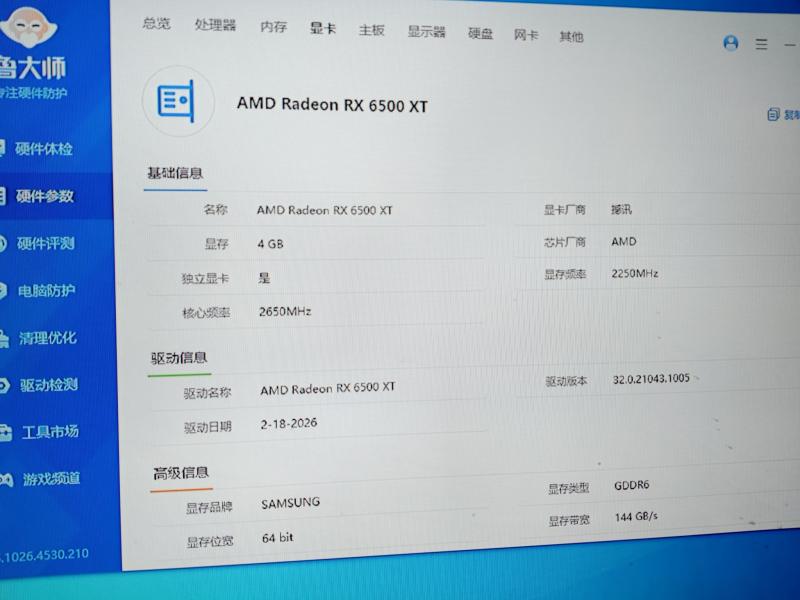Image resolution: width=800 pixels, height=600 pixels.
Task: Open the 显示器 tab
Action: click(426, 32)
